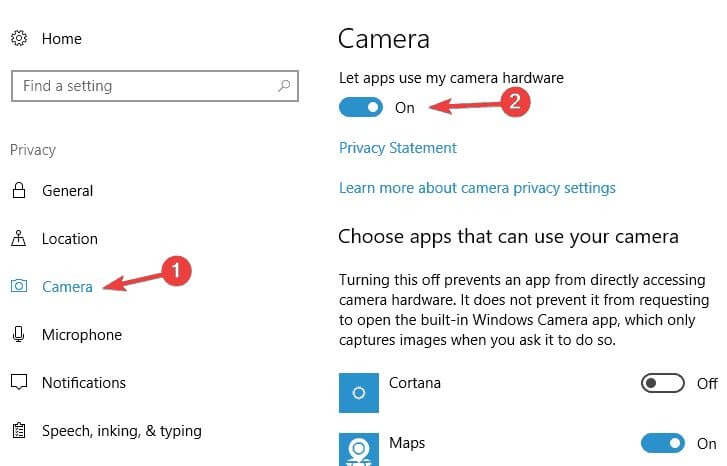The image size is (727, 466).
Task: Click the Cortana app icon
Action: tap(359, 393)
